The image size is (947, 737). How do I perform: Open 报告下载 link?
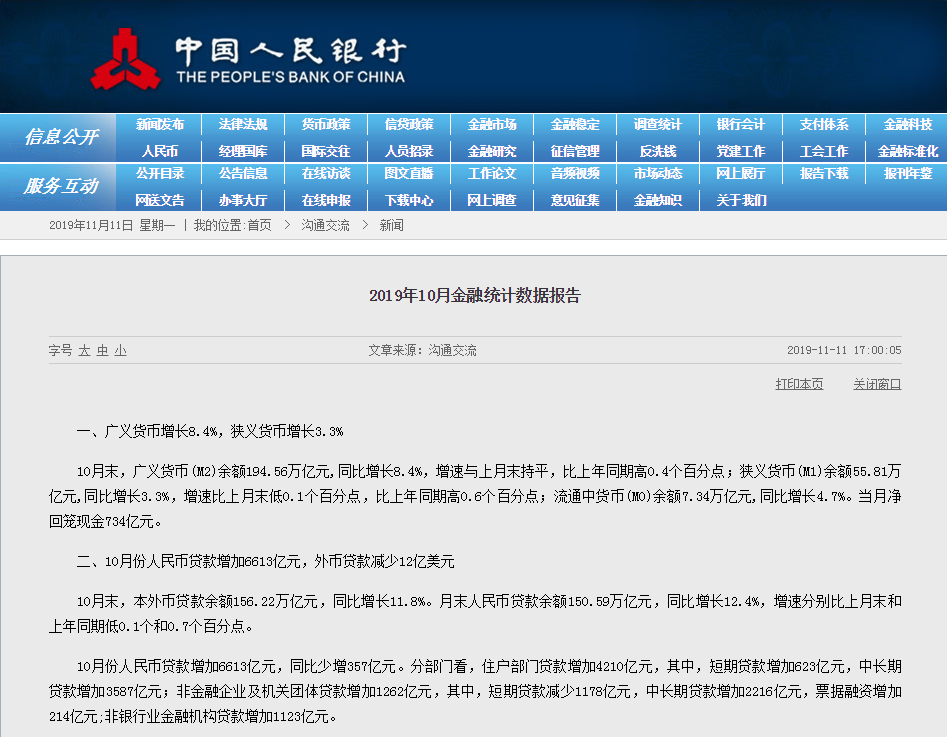point(824,173)
